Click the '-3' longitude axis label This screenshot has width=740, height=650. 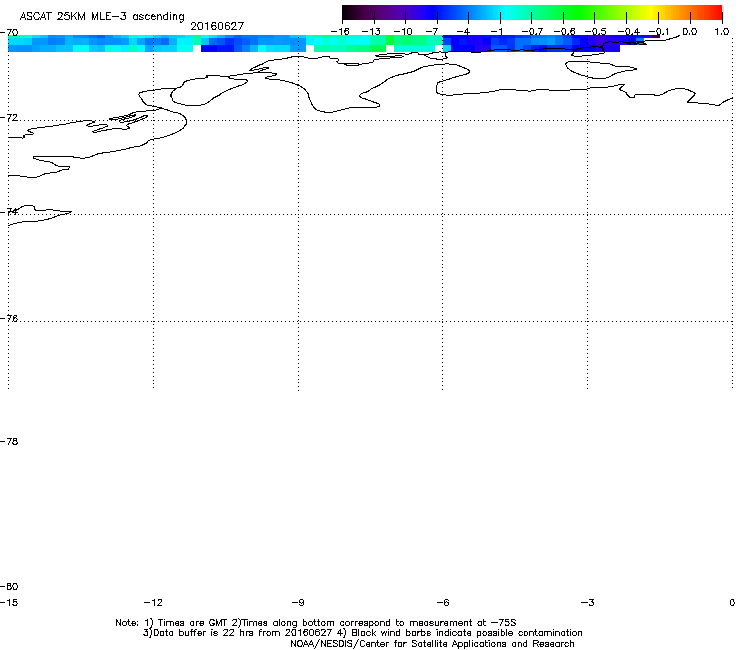point(588,602)
